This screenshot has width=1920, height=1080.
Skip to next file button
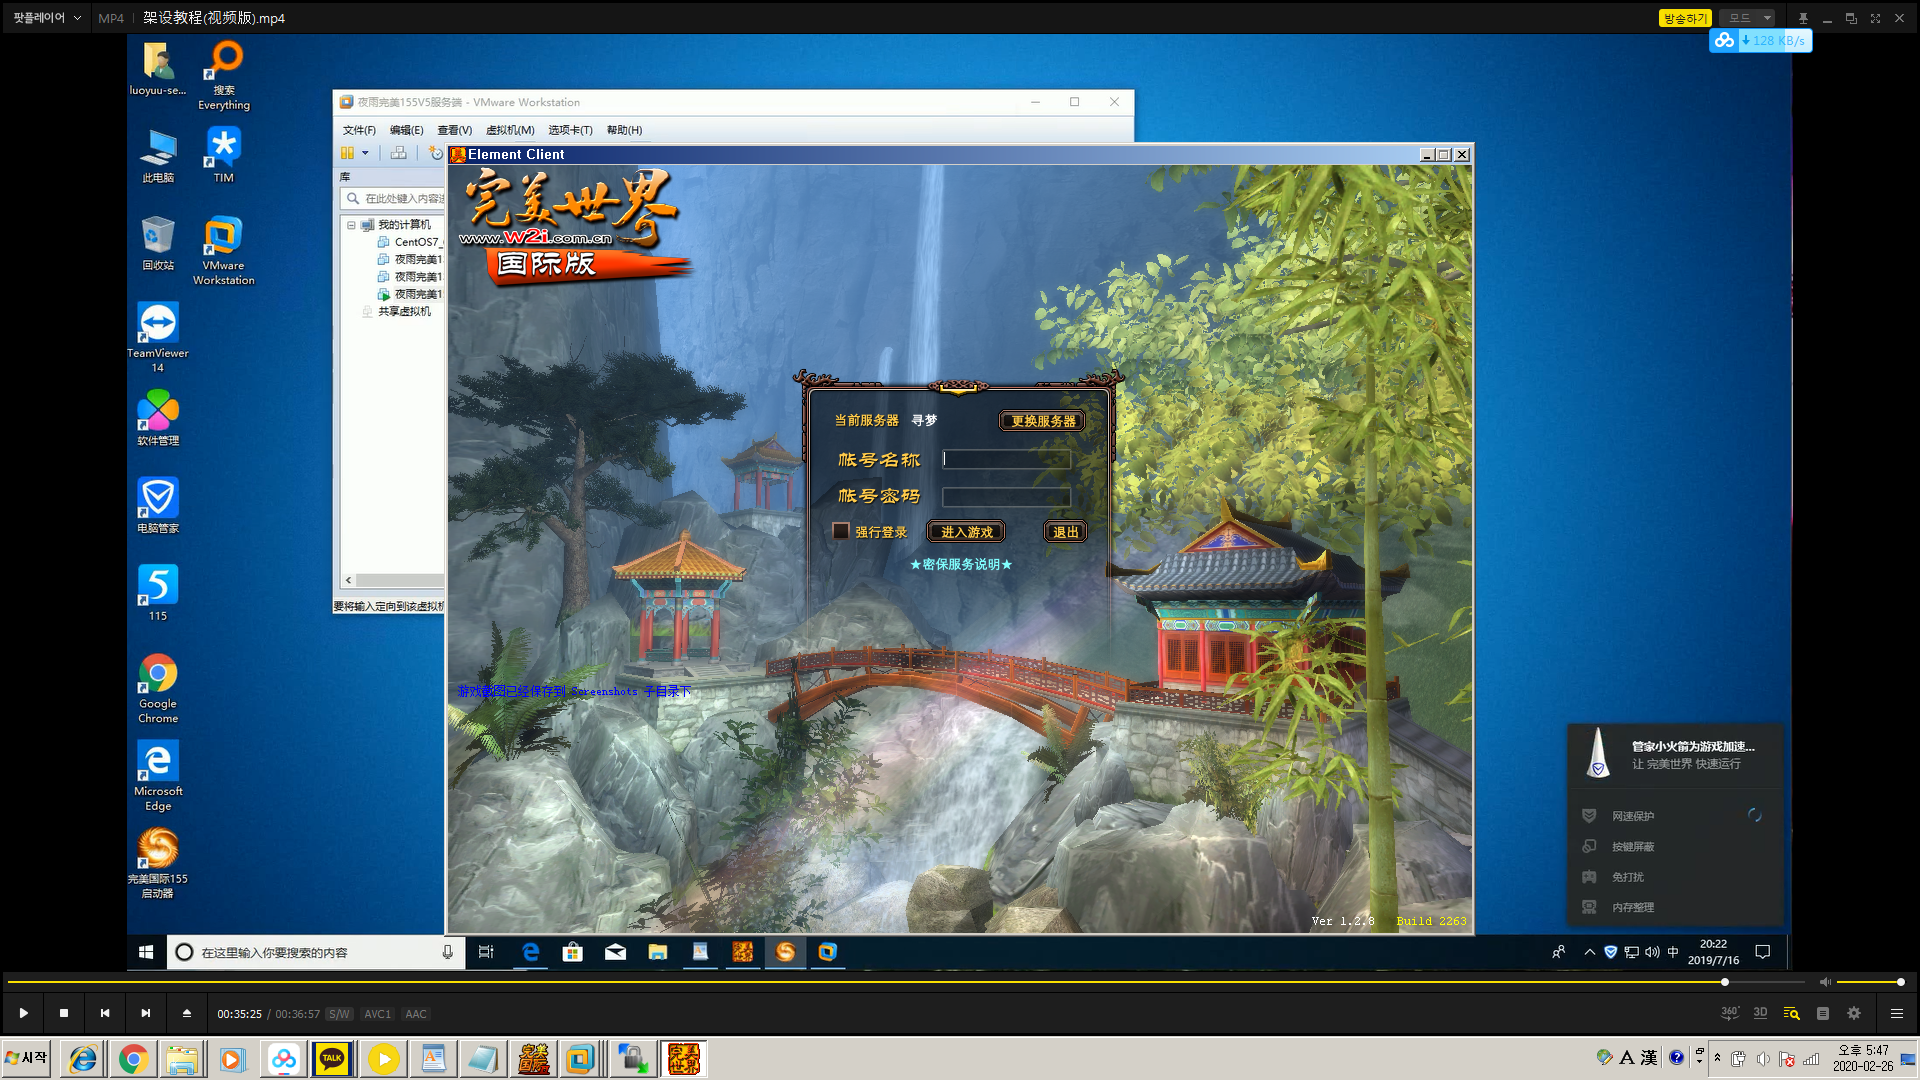146,1013
